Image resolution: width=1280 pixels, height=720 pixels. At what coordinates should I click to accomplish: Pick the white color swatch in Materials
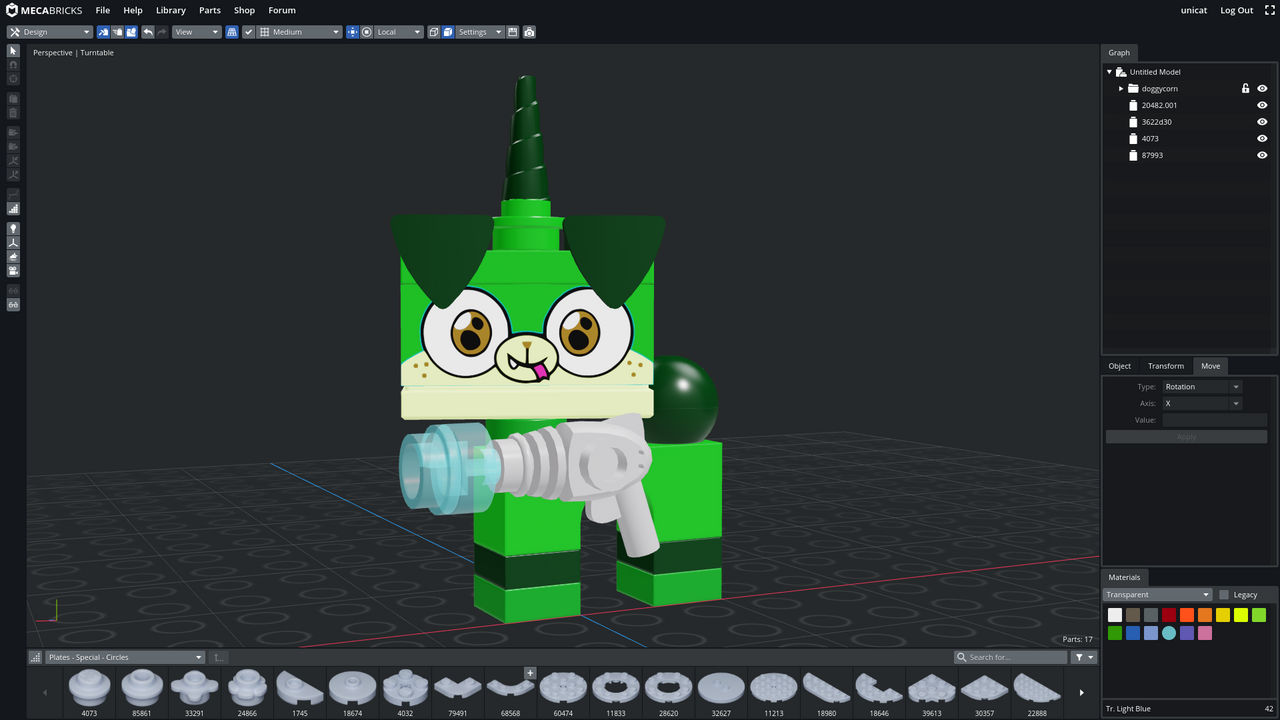tap(1115, 615)
